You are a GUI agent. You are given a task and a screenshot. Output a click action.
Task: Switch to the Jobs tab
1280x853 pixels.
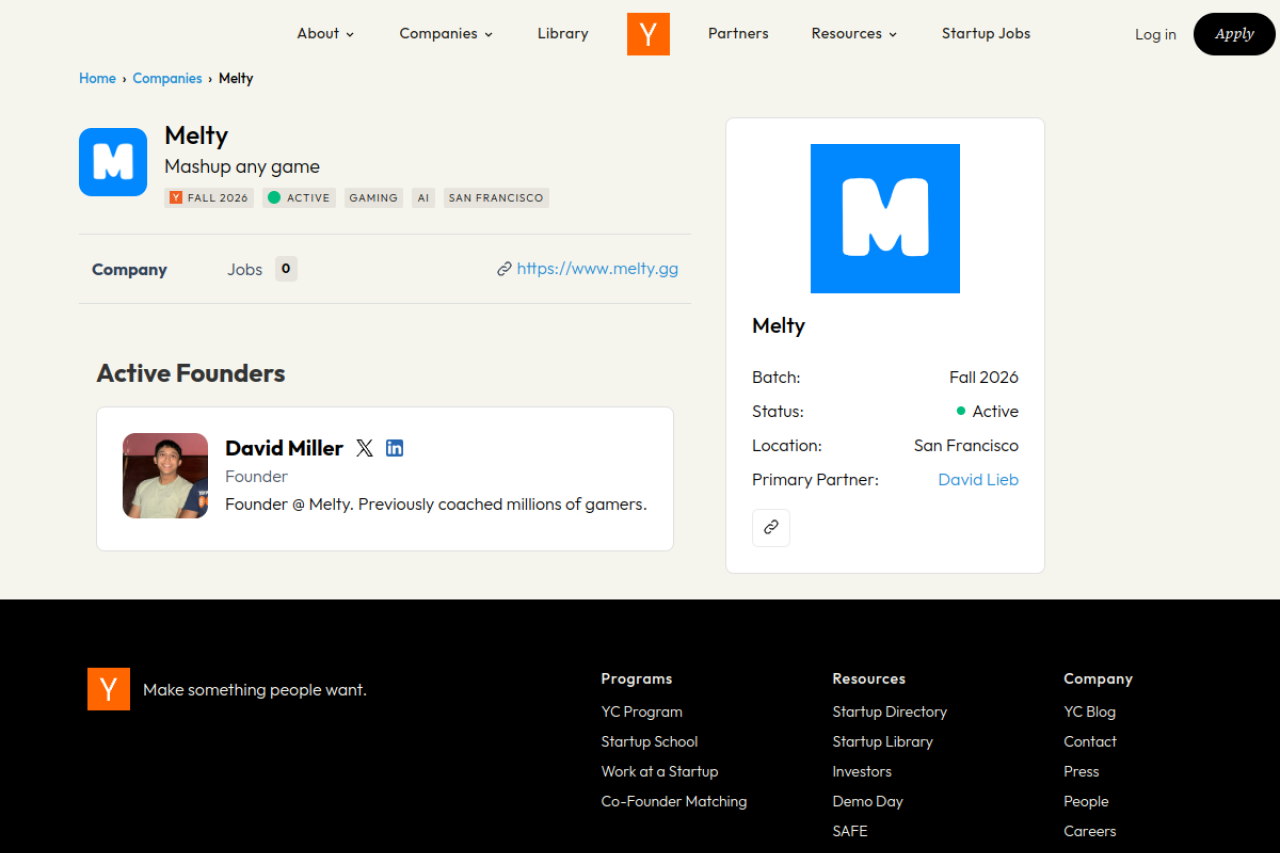262,269
